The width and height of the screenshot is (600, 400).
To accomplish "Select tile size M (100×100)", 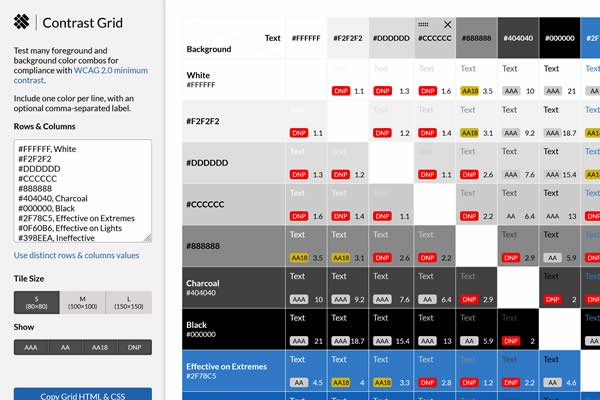I will [x=83, y=302].
